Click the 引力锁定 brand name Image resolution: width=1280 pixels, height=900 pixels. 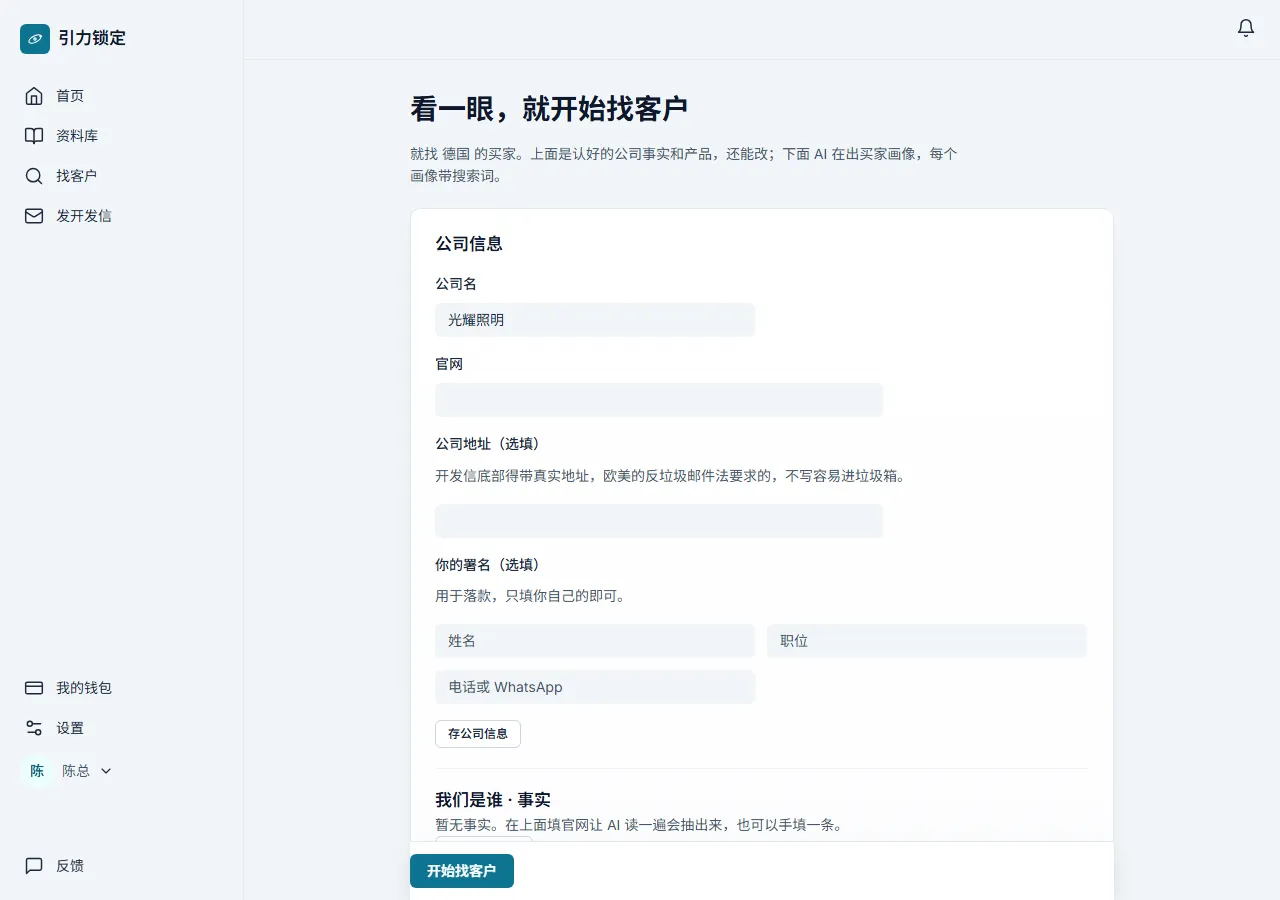click(92, 39)
